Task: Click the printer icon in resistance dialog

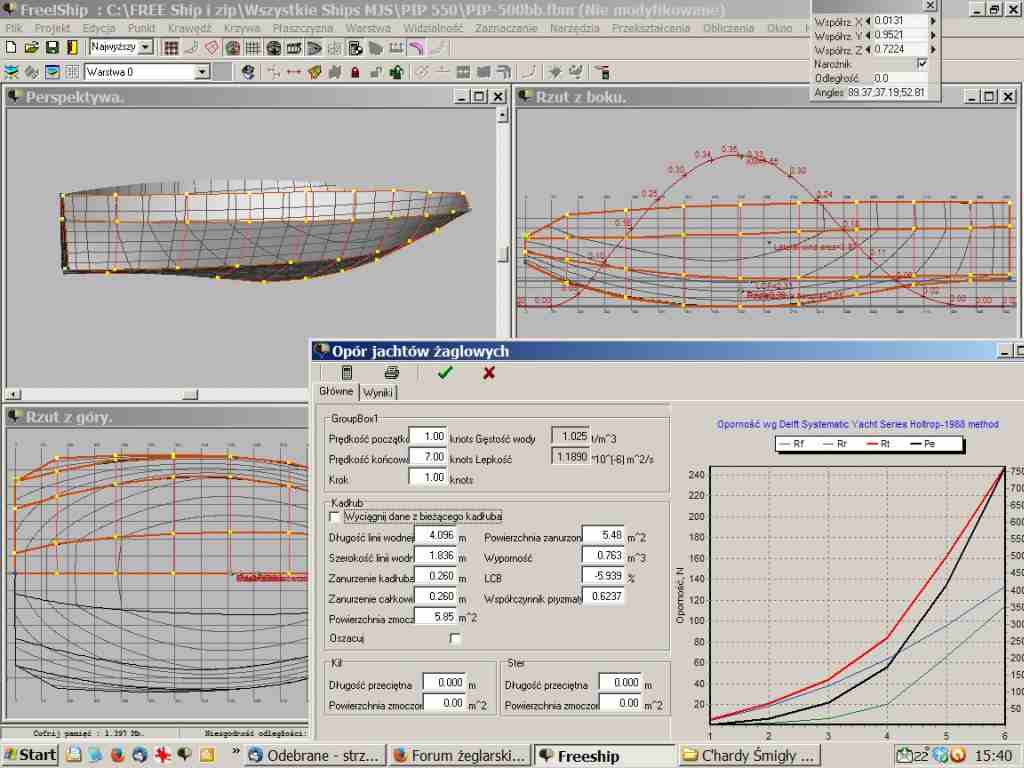Action: click(x=392, y=373)
